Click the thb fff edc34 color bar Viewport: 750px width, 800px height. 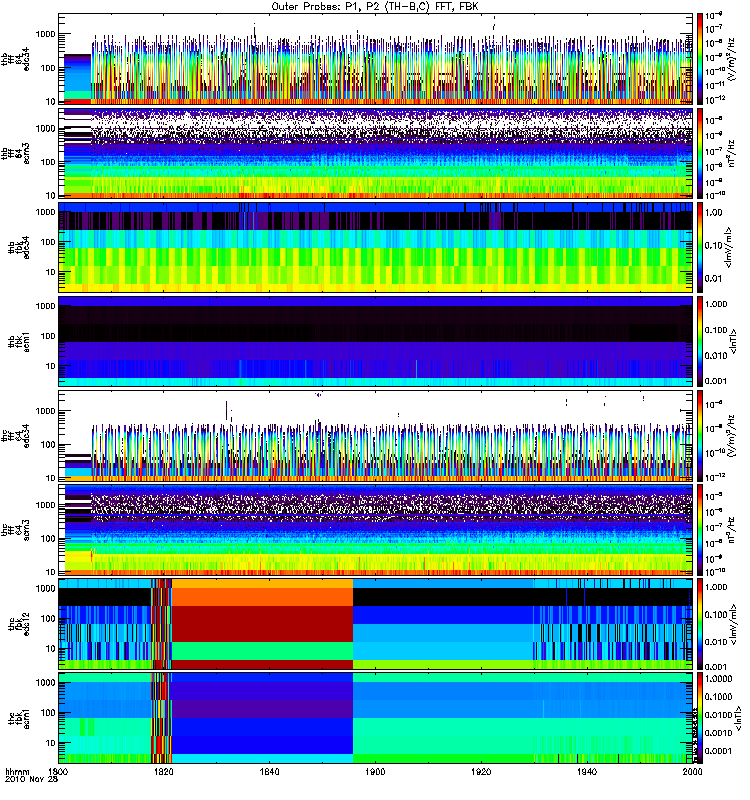(700, 59)
